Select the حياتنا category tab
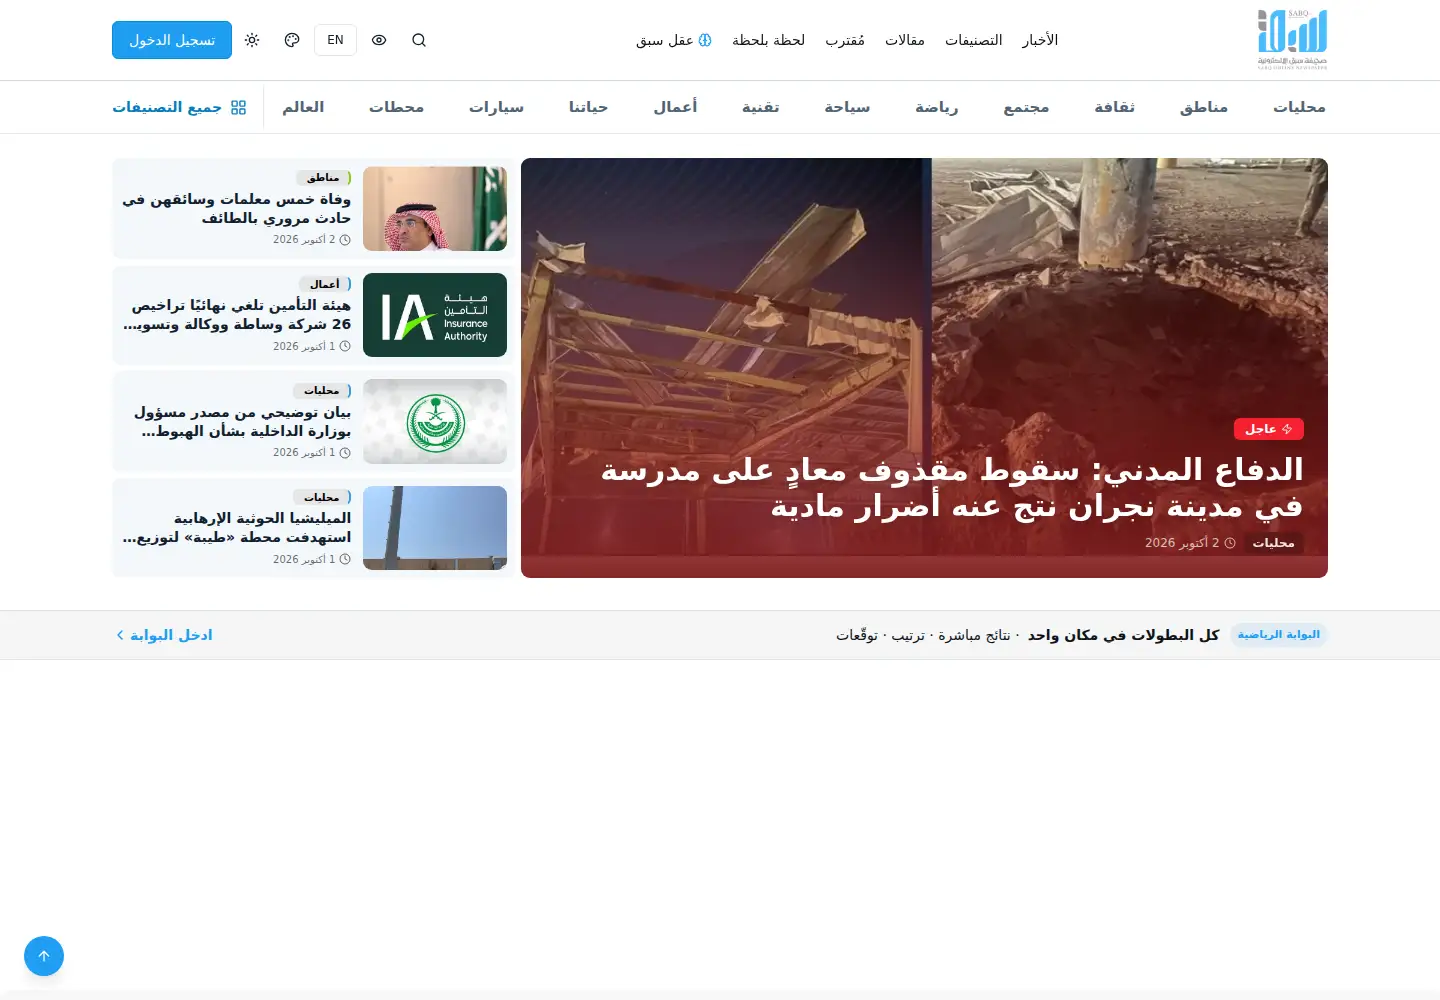The image size is (1440, 1000). click(588, 107)
